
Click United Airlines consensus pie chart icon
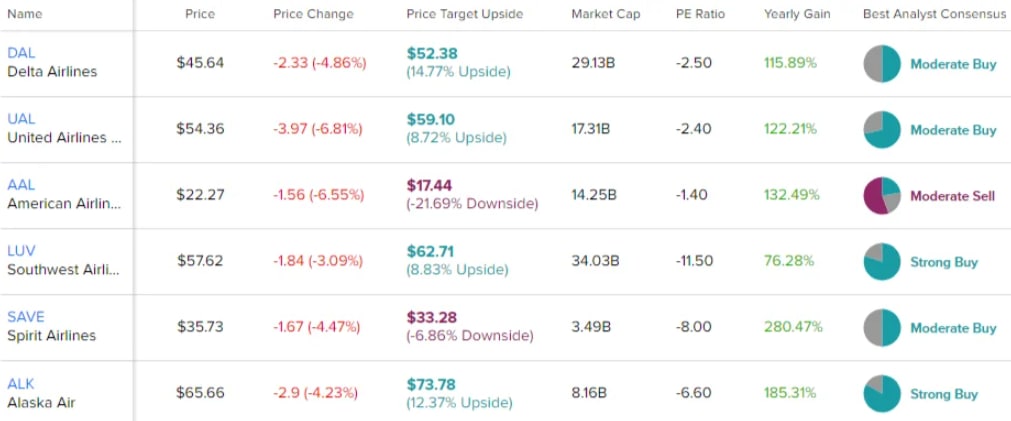pyautogui.click(x=882, y=130)
